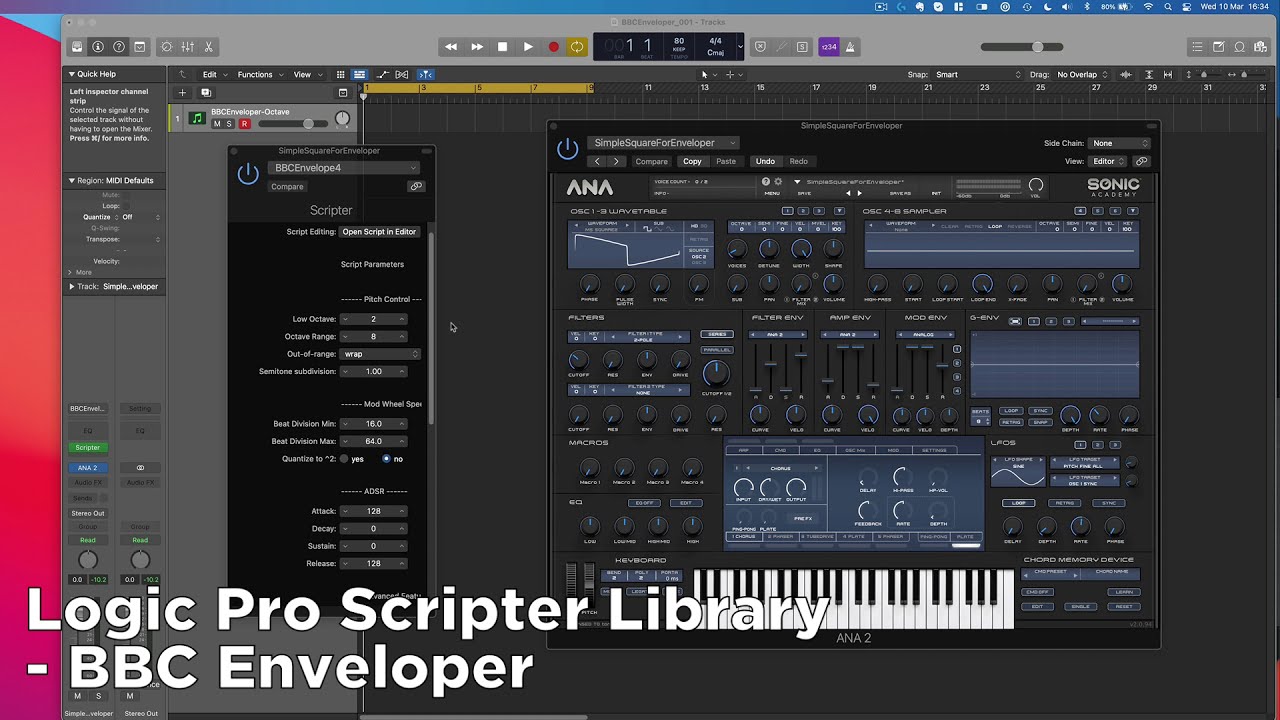Select the Quantize to ^2 yes radio button
The image size is (1280, 720).
point(344,459)
